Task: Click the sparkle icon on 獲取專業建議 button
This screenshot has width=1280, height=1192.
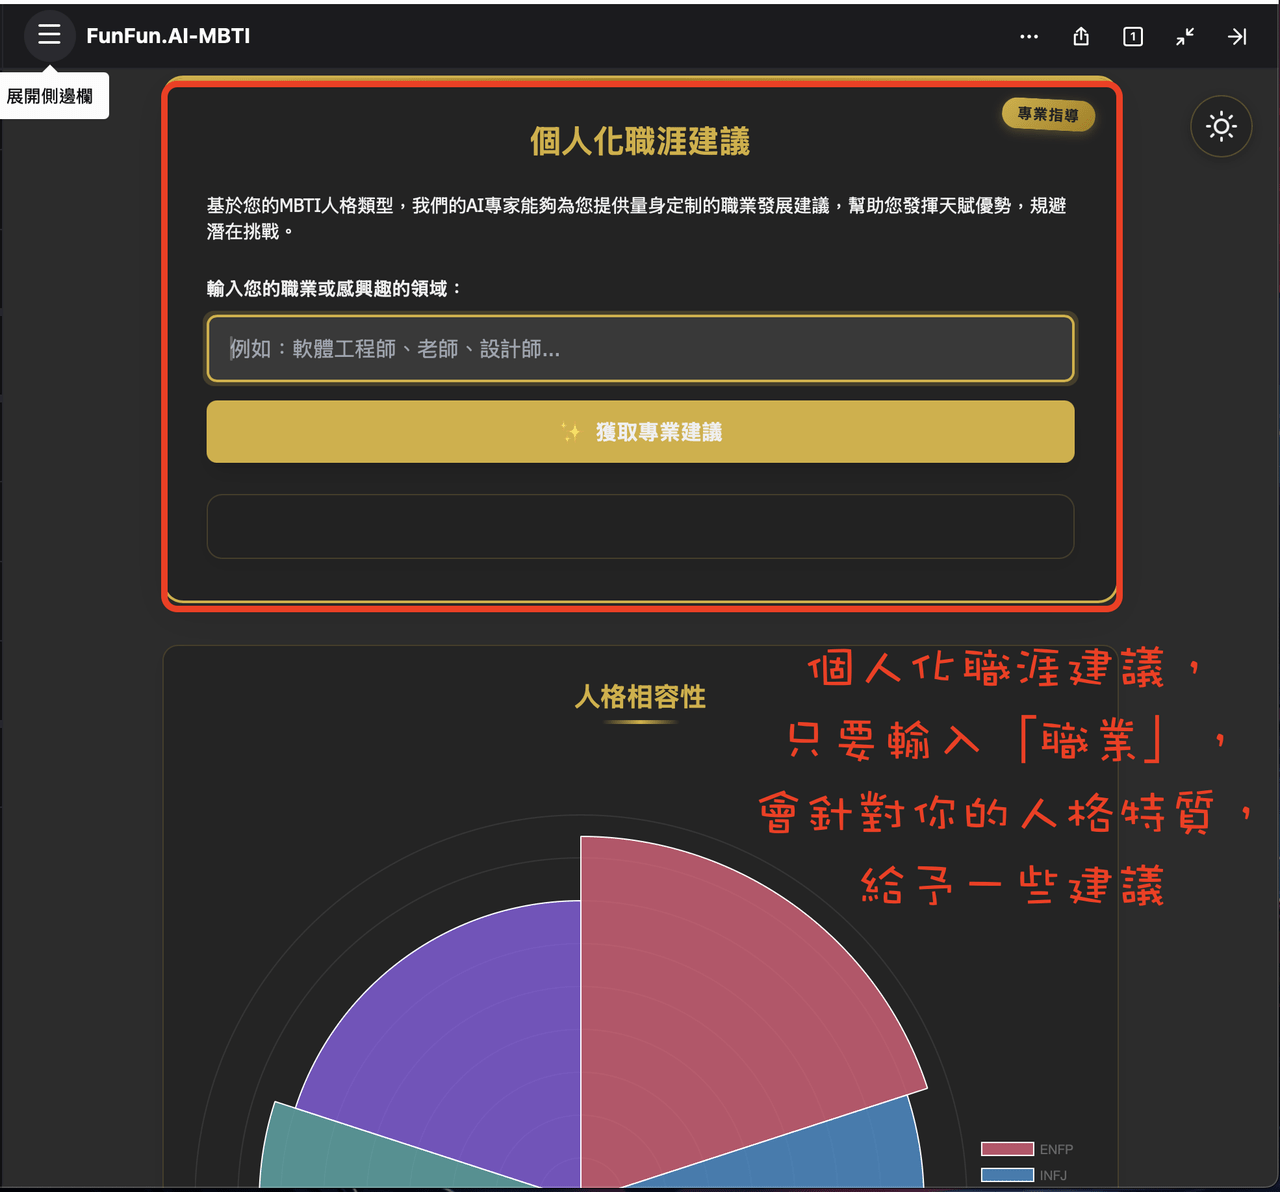Action: tap(570, 432)
